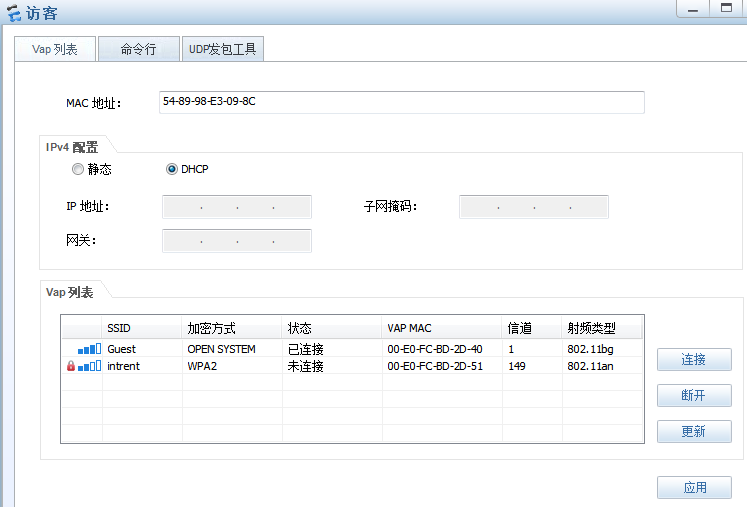Click the IP 地址 input field
Image resolution: width=747 pixels, height=507 pixels.
237,207
